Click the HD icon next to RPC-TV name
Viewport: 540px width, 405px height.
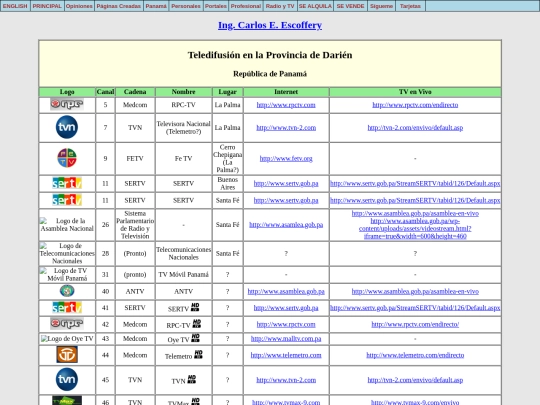coord(197,323)
